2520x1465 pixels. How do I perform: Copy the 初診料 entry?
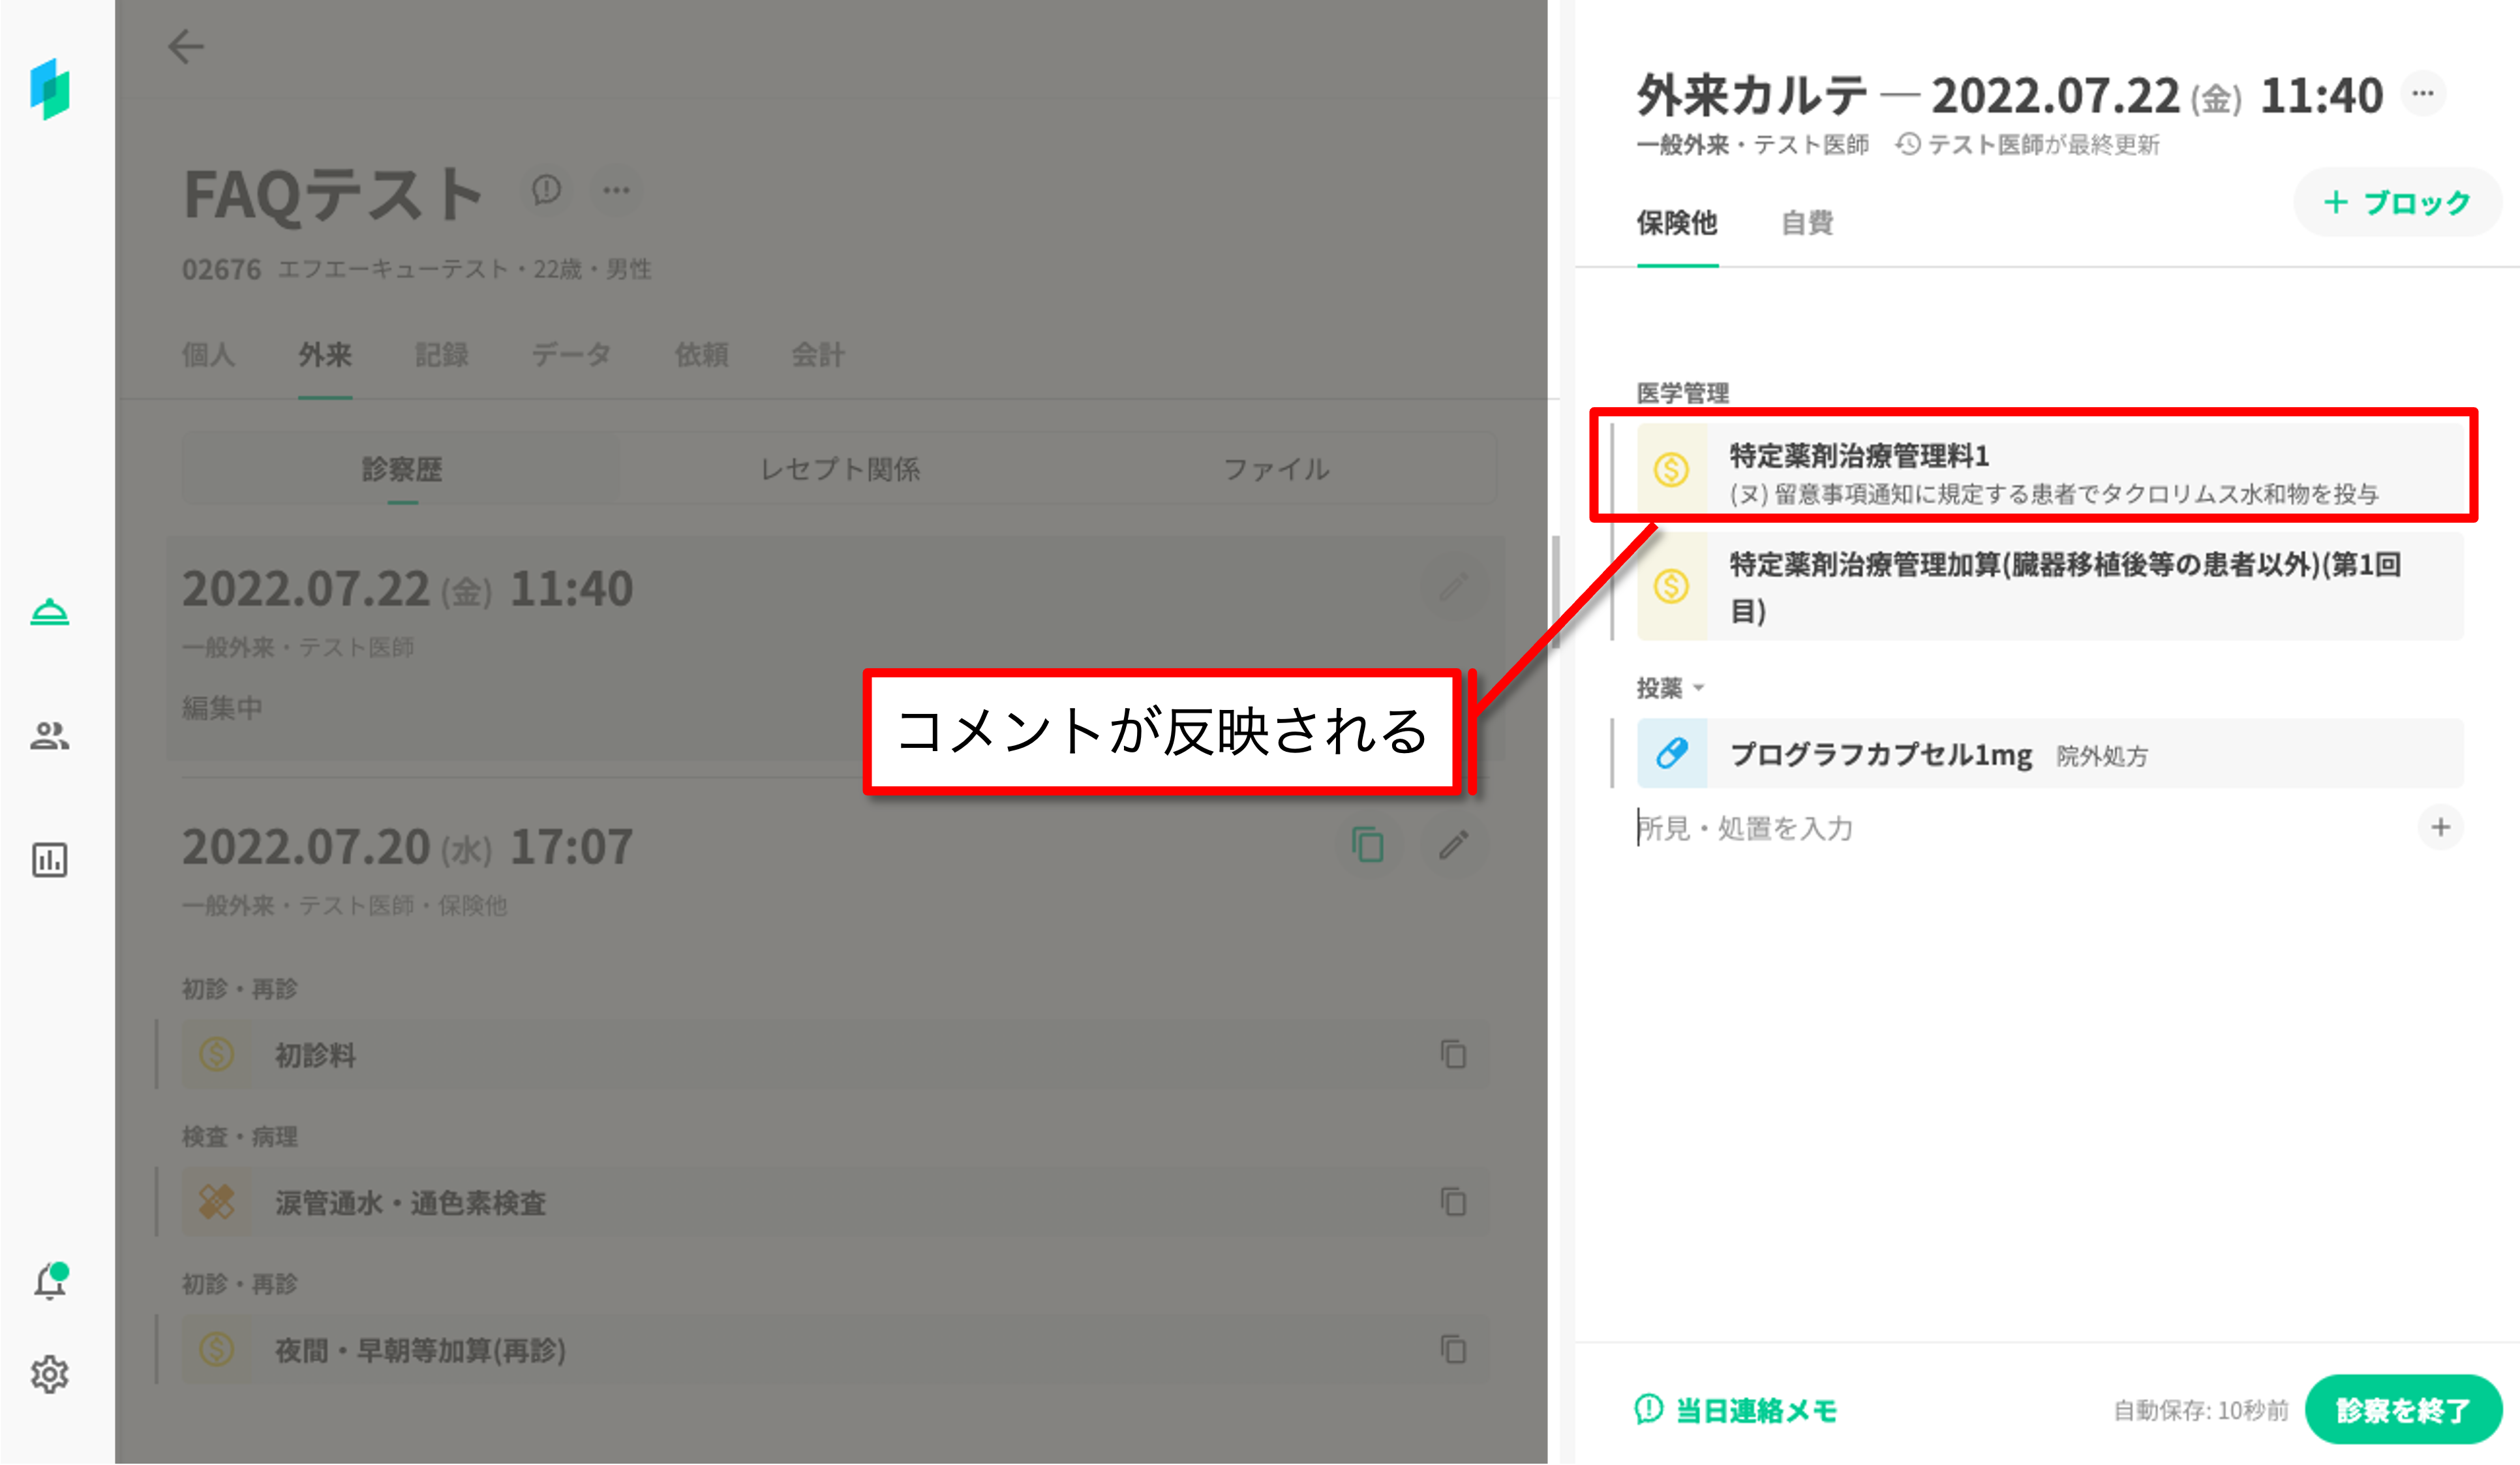tap(1453, 1054)
